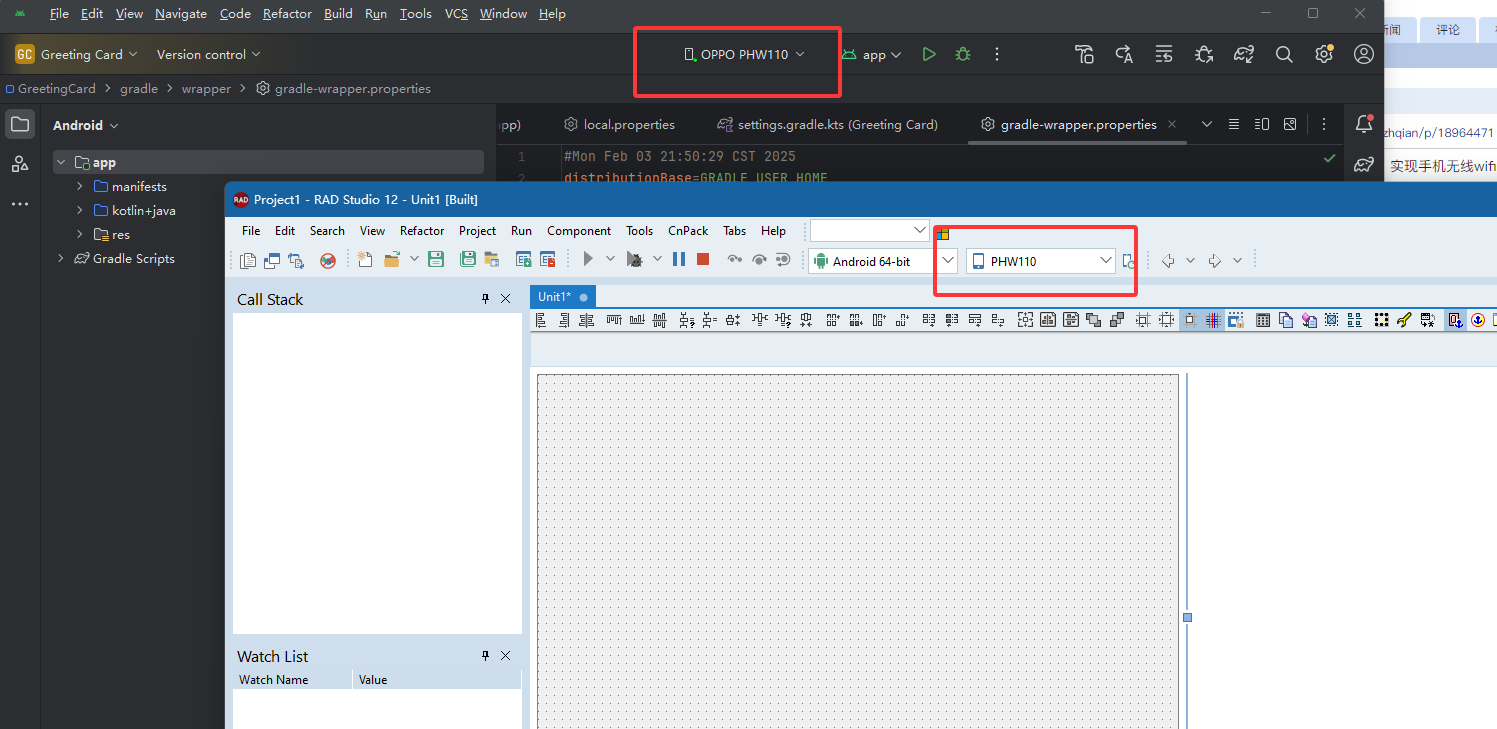Expand the kotlin+java folder

coord(80,211)
